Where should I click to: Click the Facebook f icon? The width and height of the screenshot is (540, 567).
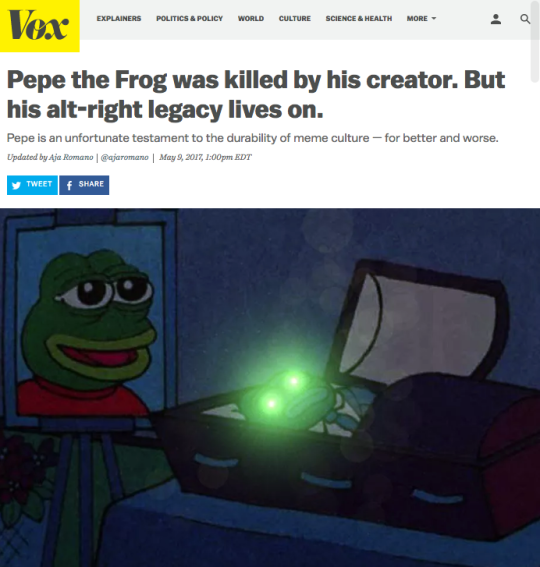pyautogui.click(x=69, y=186)
